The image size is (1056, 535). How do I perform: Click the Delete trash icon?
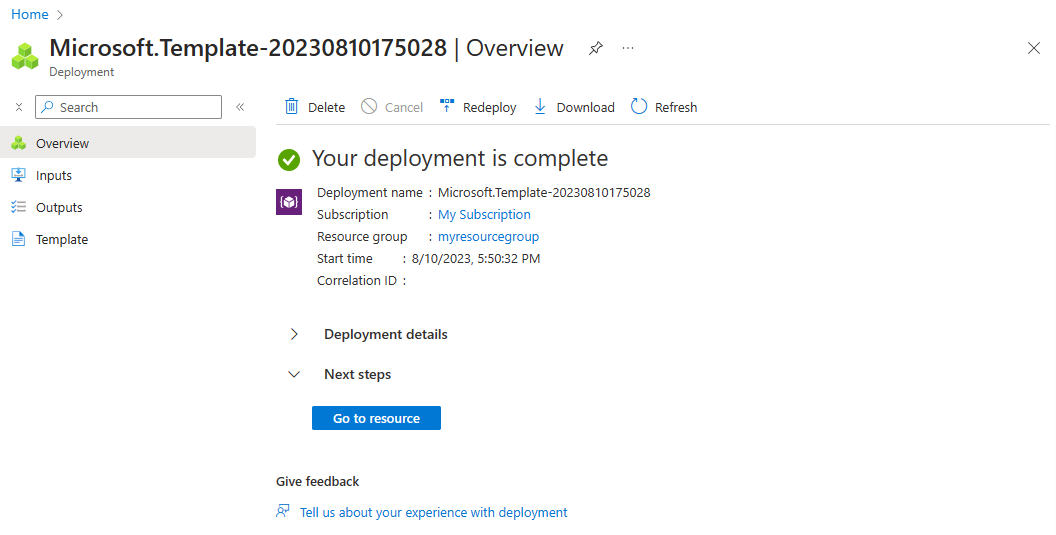(x=292, y=107)
